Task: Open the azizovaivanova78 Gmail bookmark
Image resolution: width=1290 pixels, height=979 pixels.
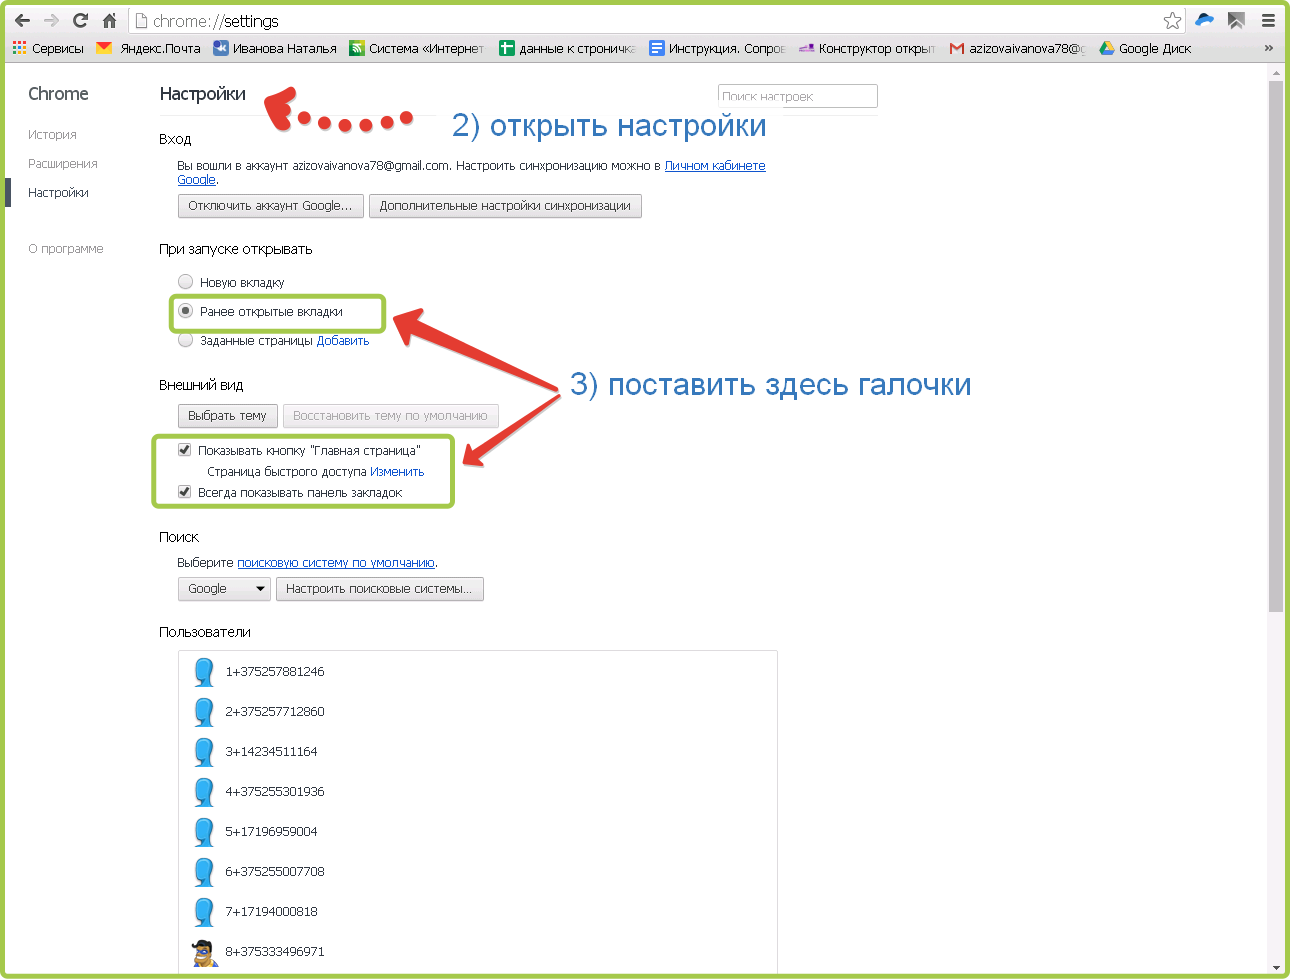Action: coord(1018,48)
